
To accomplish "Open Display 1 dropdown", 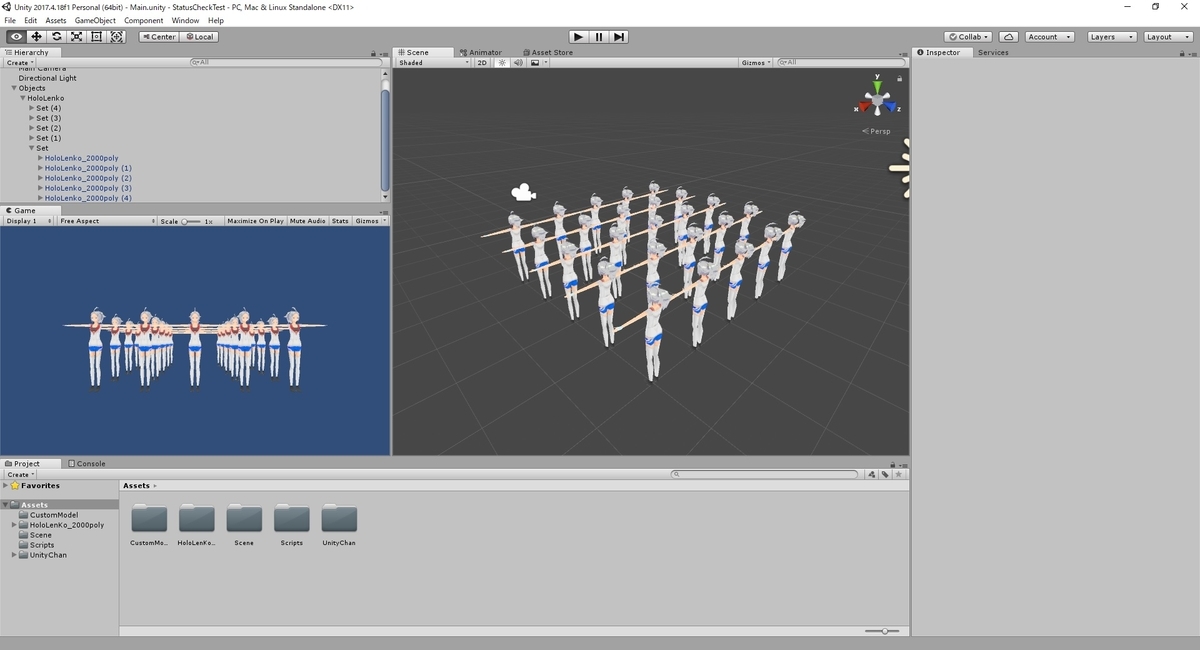I will click(x=28, y=221).
